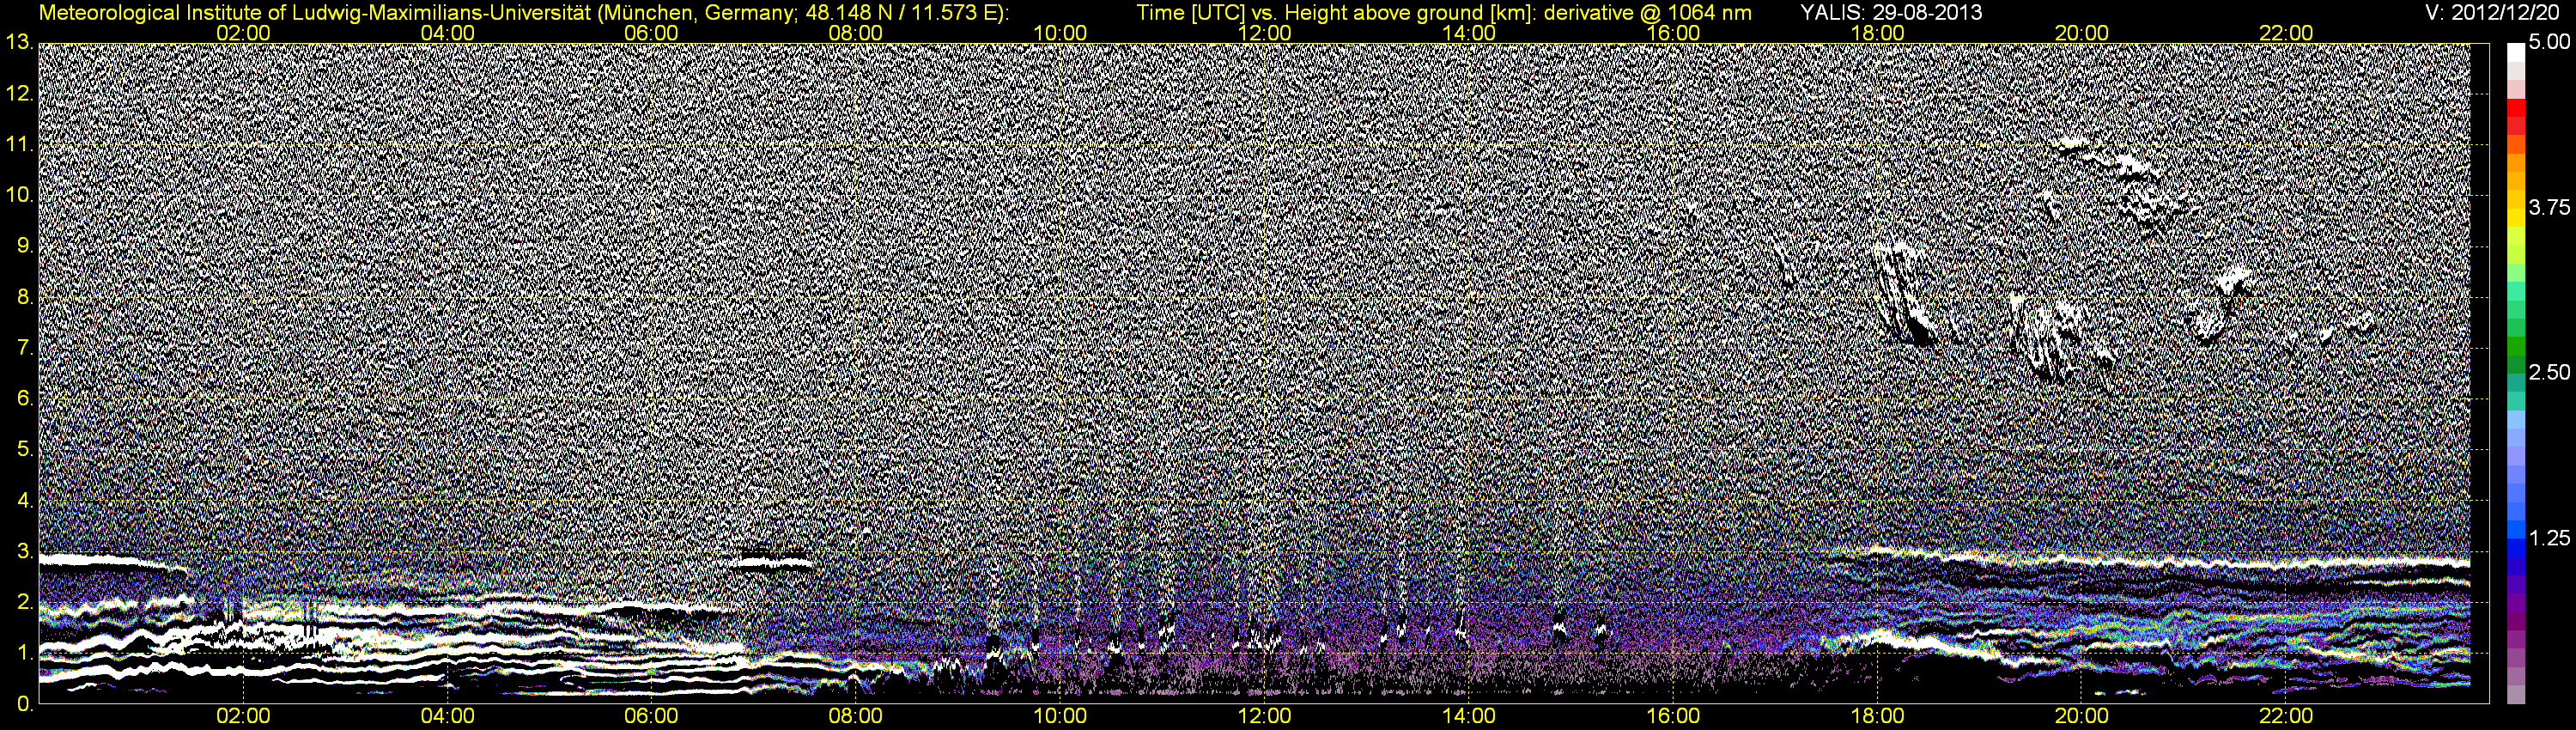Click the 08:00 label on the top time axis
Image resolution: width=2576 pixels, height=730 pixels.
pos(856,33)
